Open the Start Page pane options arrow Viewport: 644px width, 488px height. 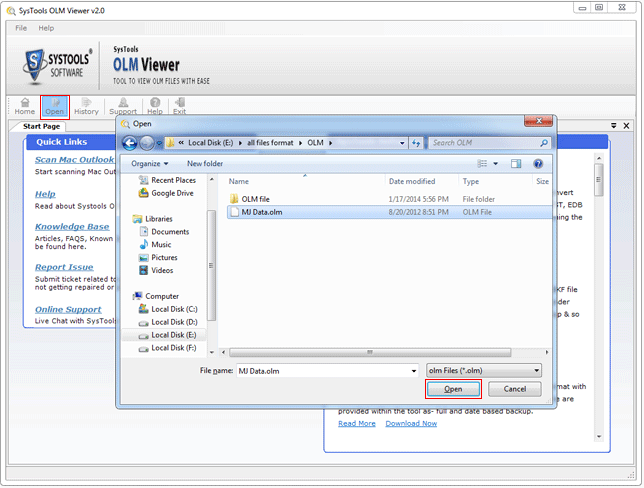pos(614,126)
